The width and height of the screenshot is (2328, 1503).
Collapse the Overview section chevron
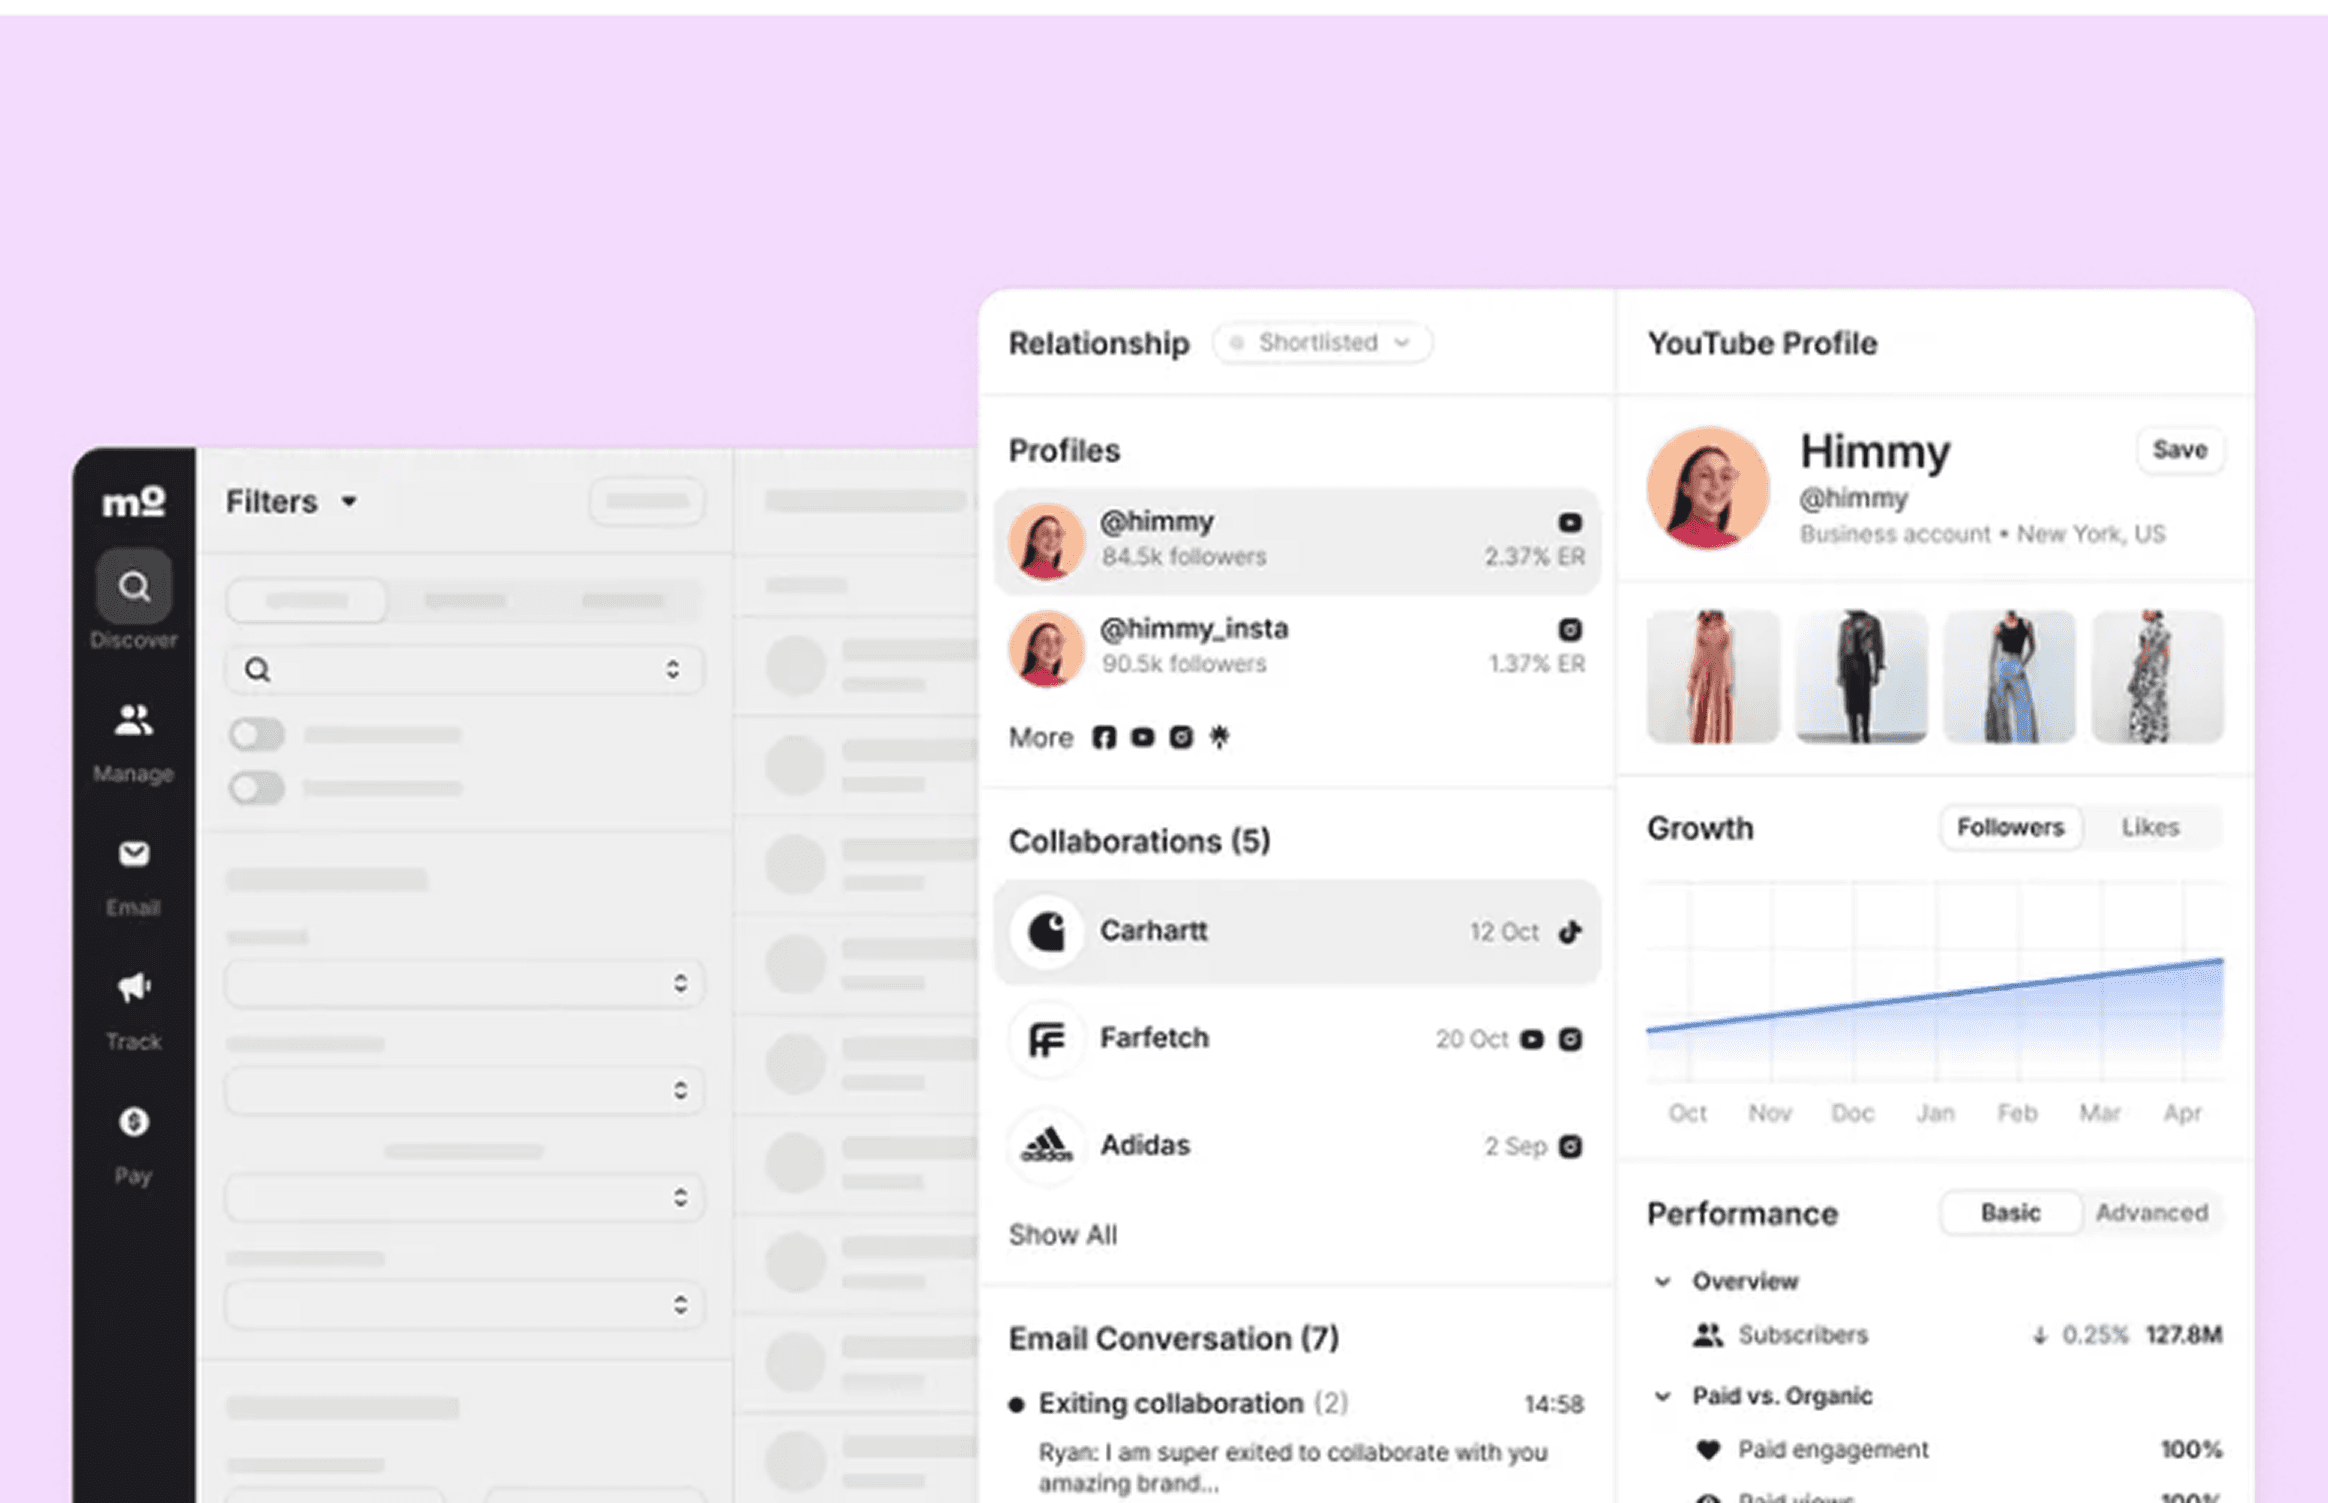pos(1662,1281)
